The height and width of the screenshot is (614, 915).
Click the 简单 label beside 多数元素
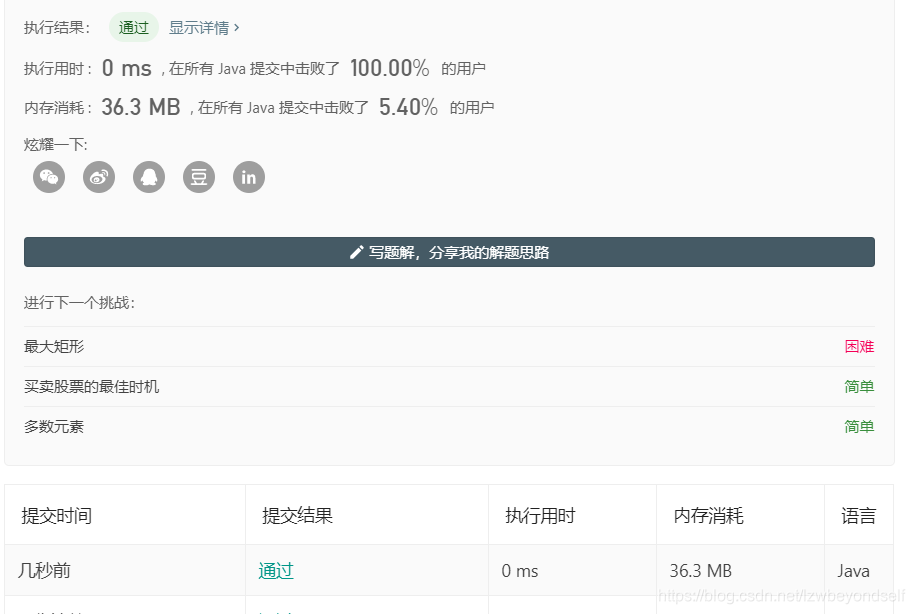[x=859, y=427]
